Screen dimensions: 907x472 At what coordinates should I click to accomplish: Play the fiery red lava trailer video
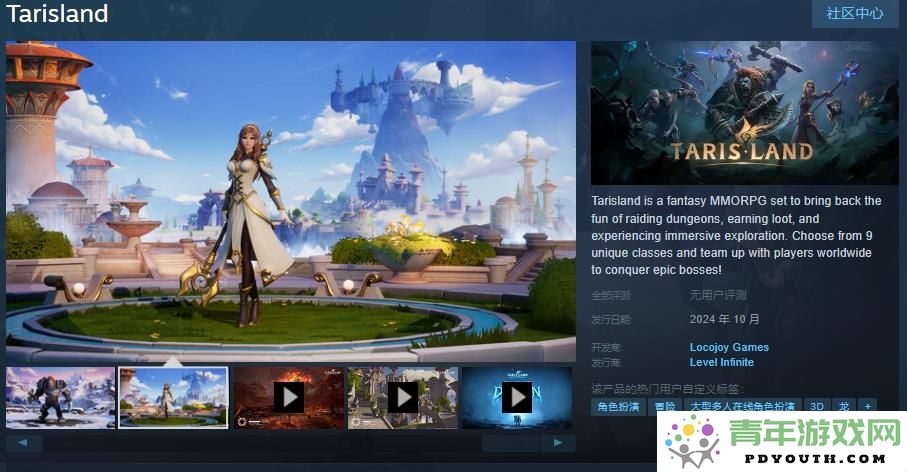pyautogui.click(x=289, y=398)
